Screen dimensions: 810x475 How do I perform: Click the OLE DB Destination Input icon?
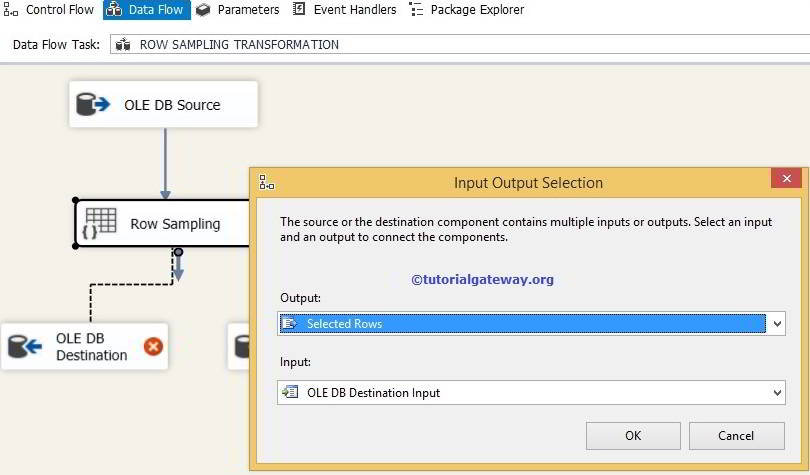(x=290, y=392)
